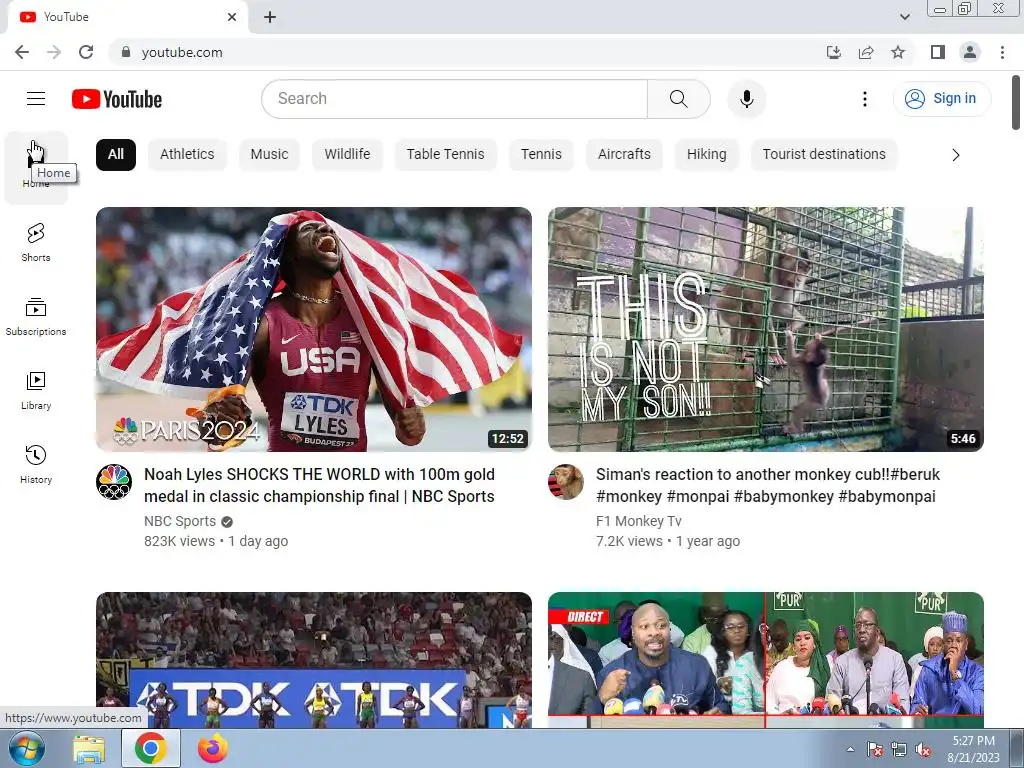Open Firefox from the taskbar
This screenshot has width=1024, height=768.
tap(213, 748)
